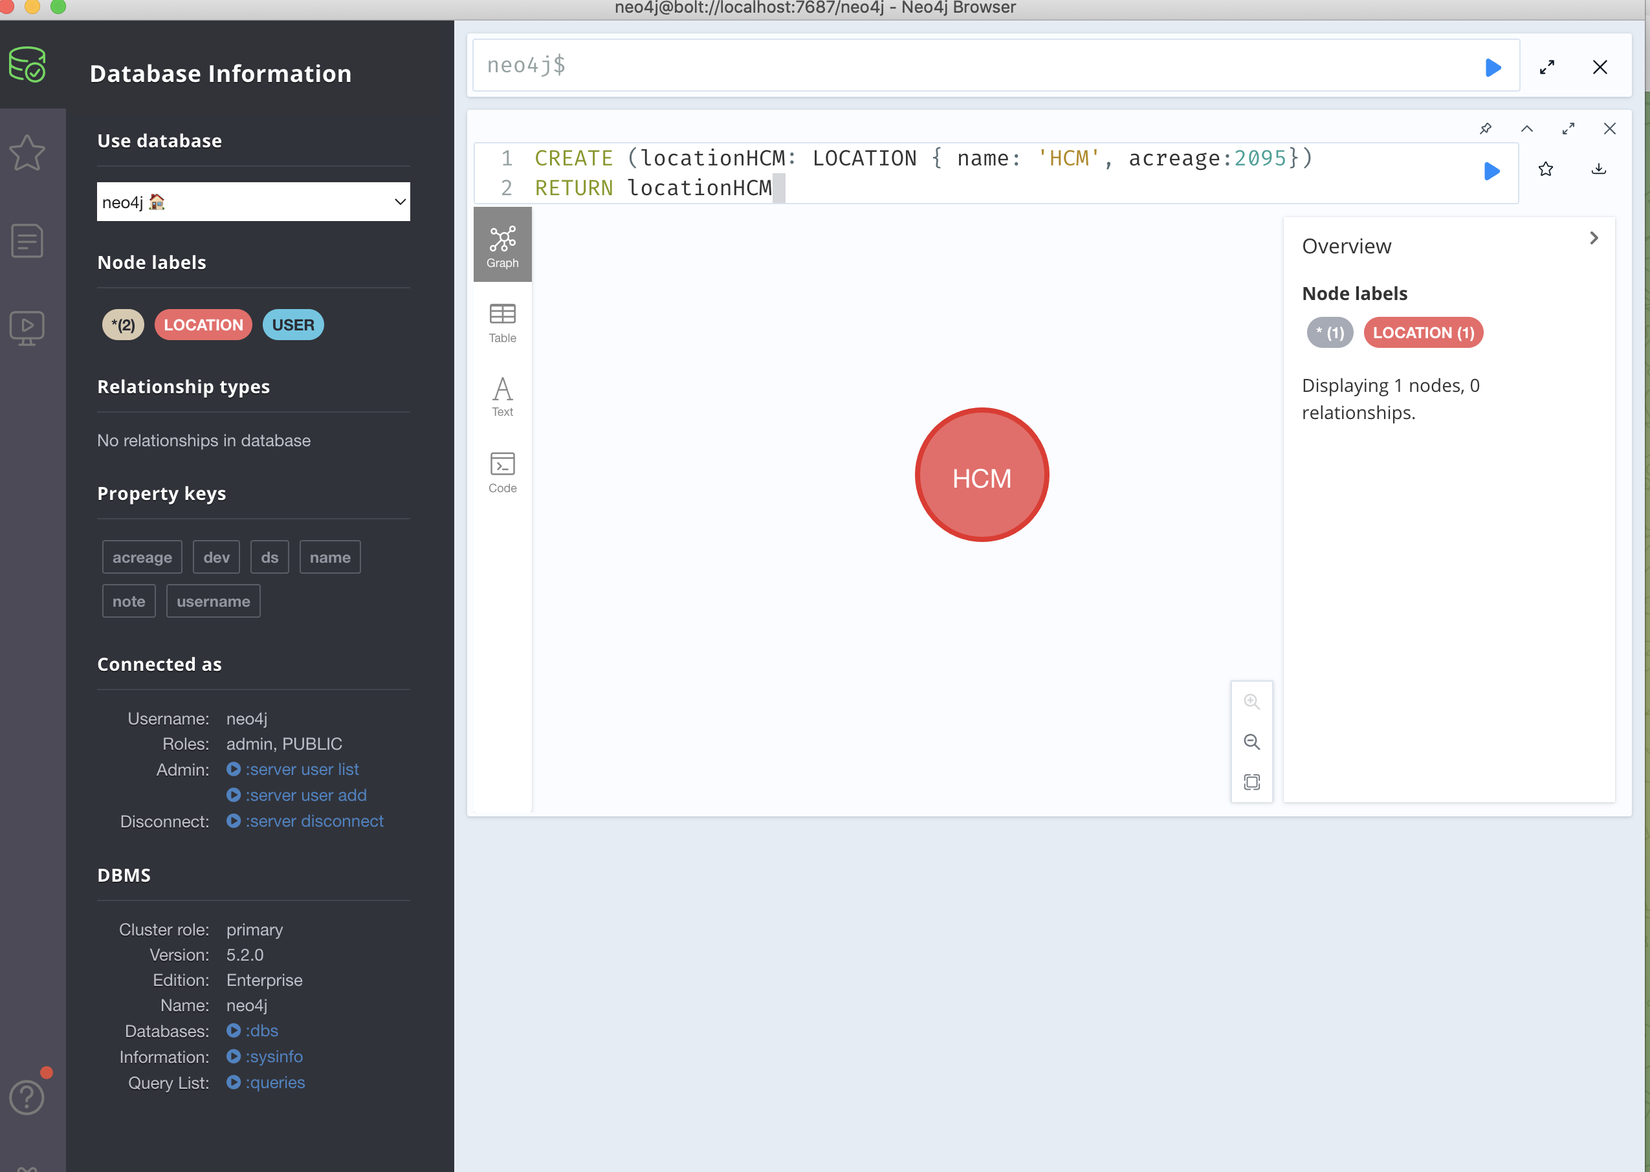
Task: Run the :queries command link
Action: 266,1083
